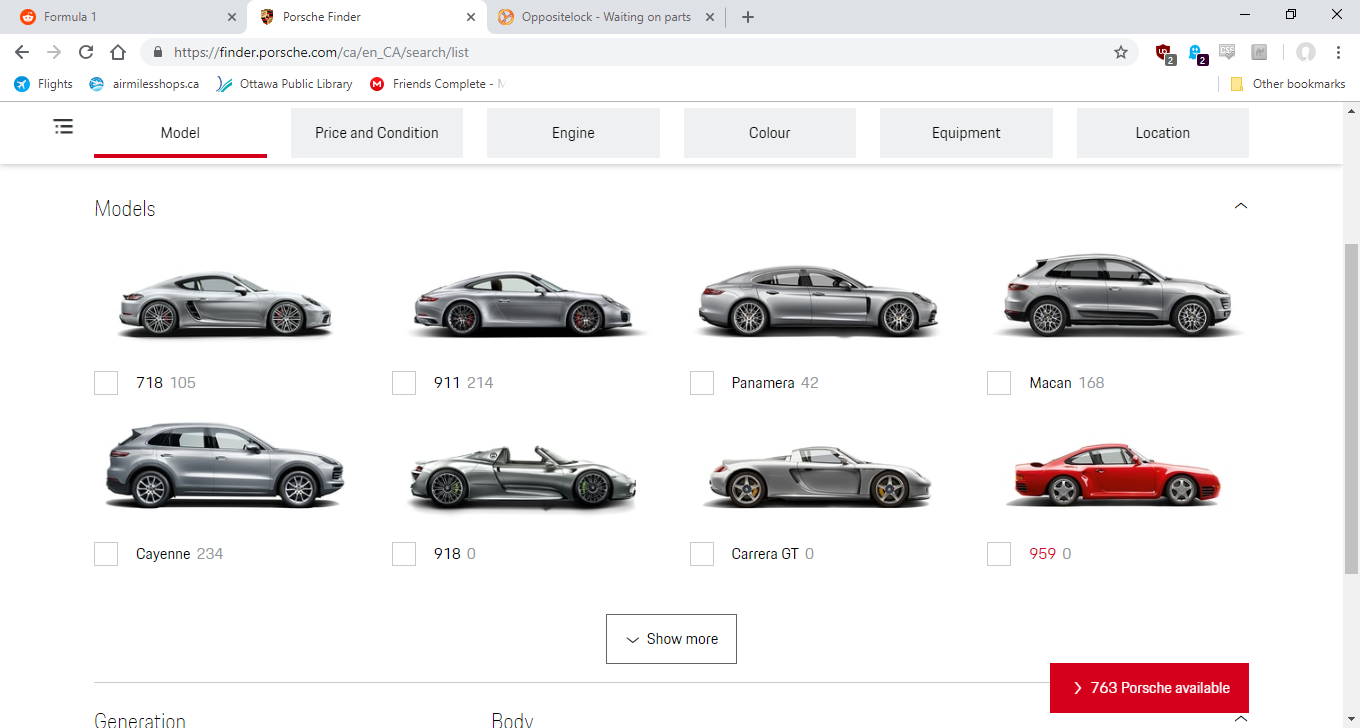Close the Porsche Finder tab
Screen dimensions: 1360x728
click(471, 17)
